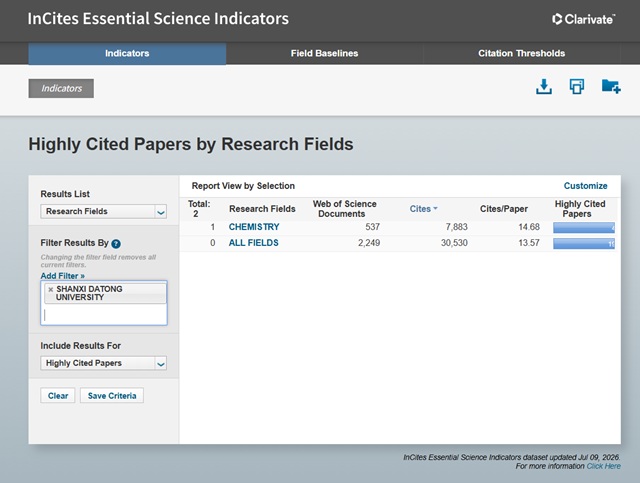Expand the Results List Research Fields dropdown
The height and width of the screenshot is (483, 640).
pyautogui.click(x=104, y=211)
